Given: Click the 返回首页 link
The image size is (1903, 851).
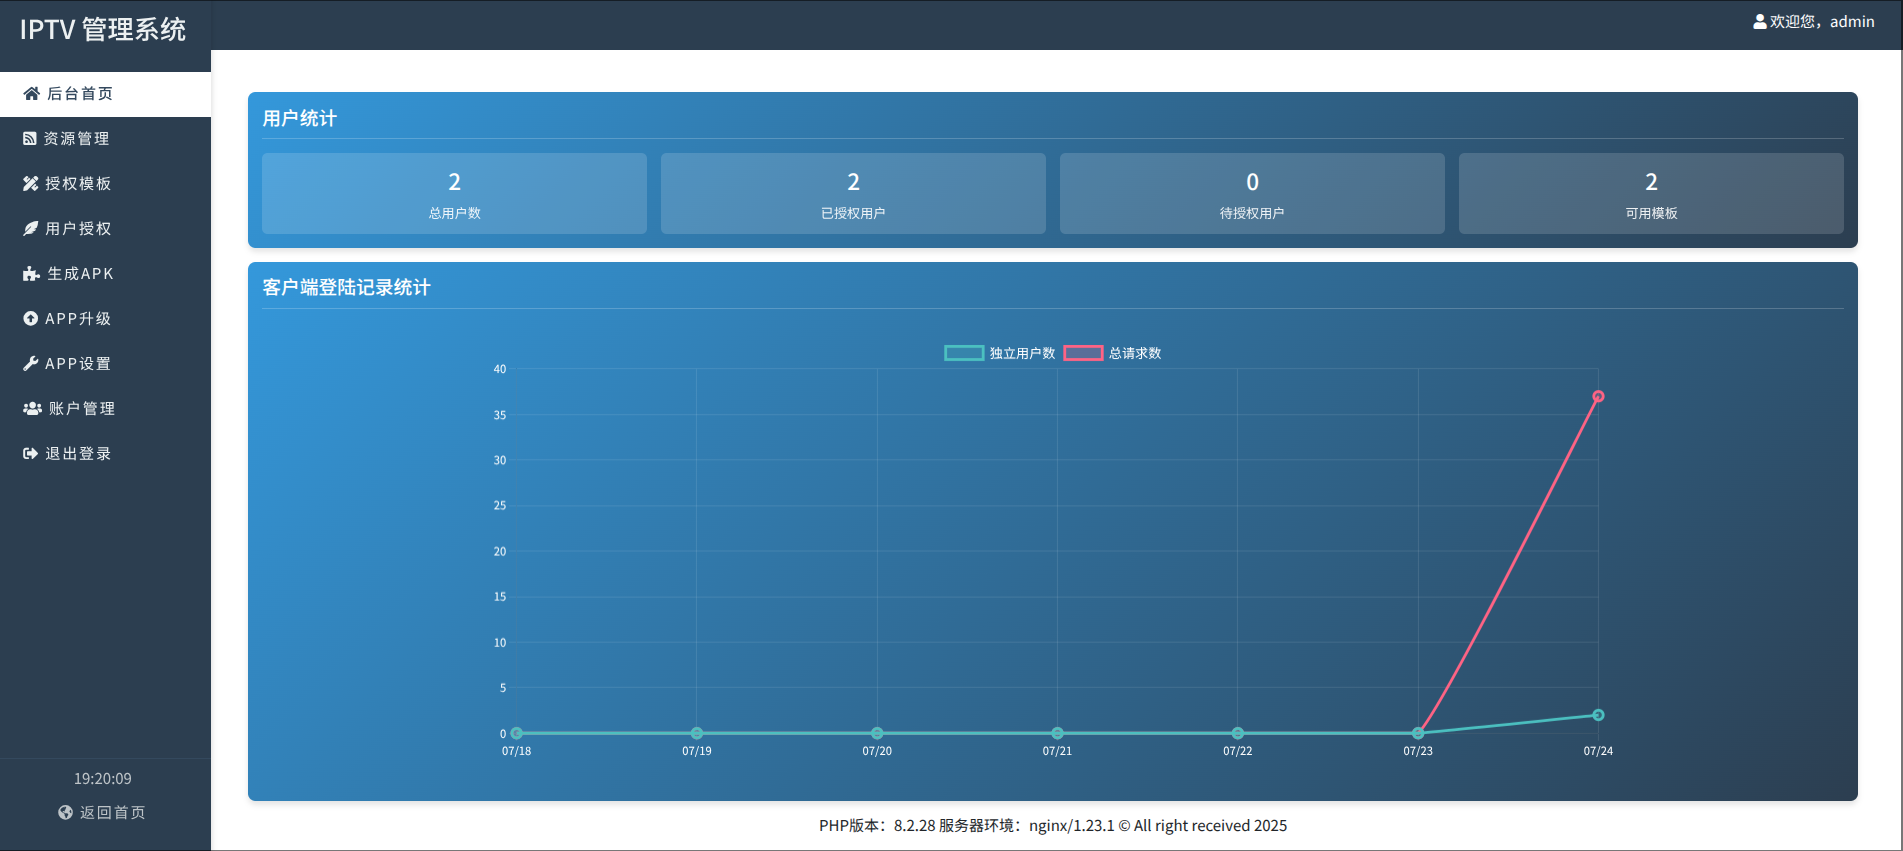Looking at the screenshot, I should click(x=112, y=813).
